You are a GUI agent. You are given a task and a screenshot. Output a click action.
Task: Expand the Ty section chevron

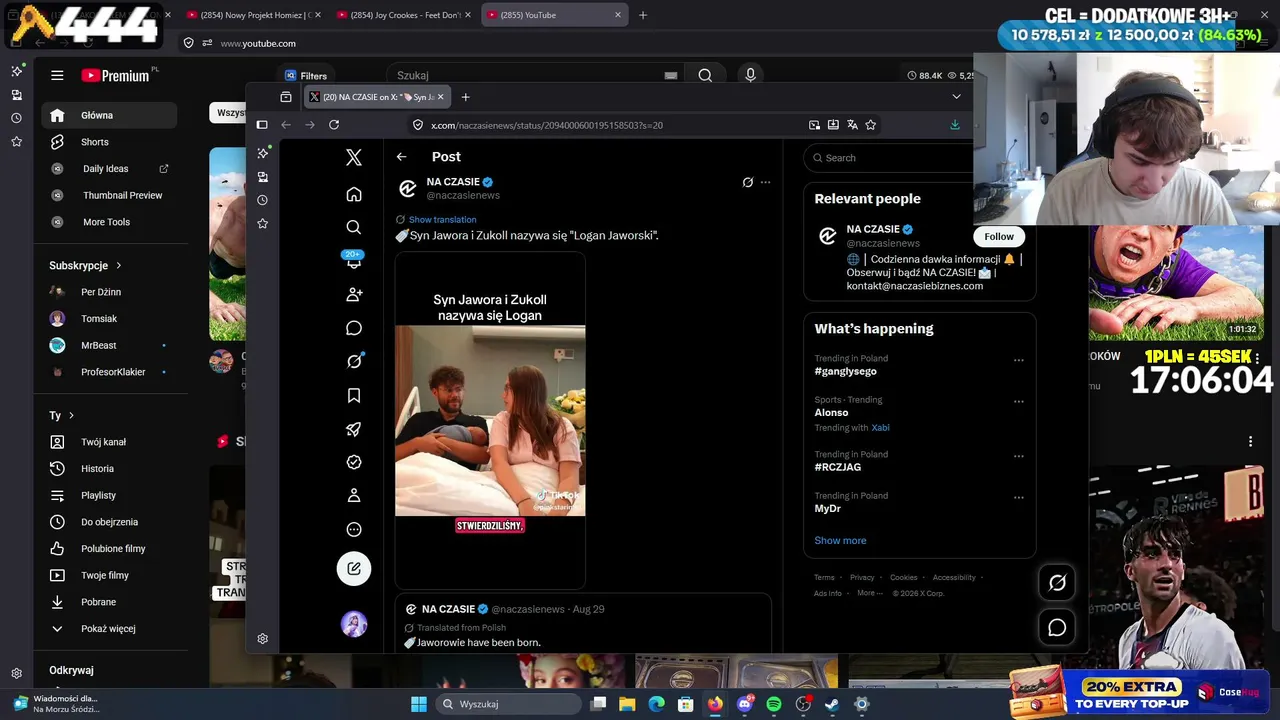coord(71,416)
